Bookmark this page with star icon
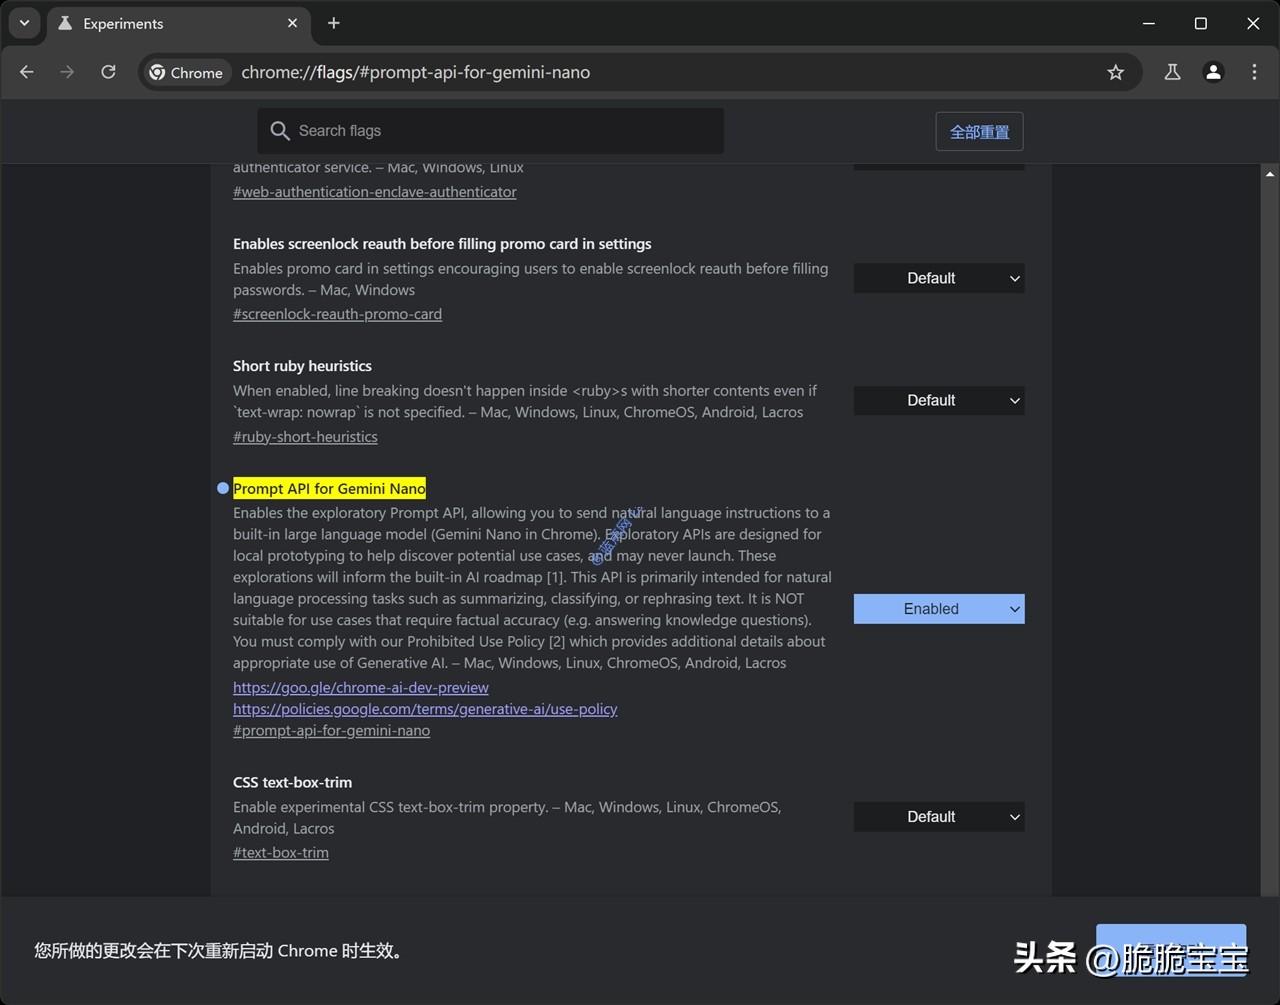Viewport: 1280px width, 1005px height. [x=1116, y=72]
